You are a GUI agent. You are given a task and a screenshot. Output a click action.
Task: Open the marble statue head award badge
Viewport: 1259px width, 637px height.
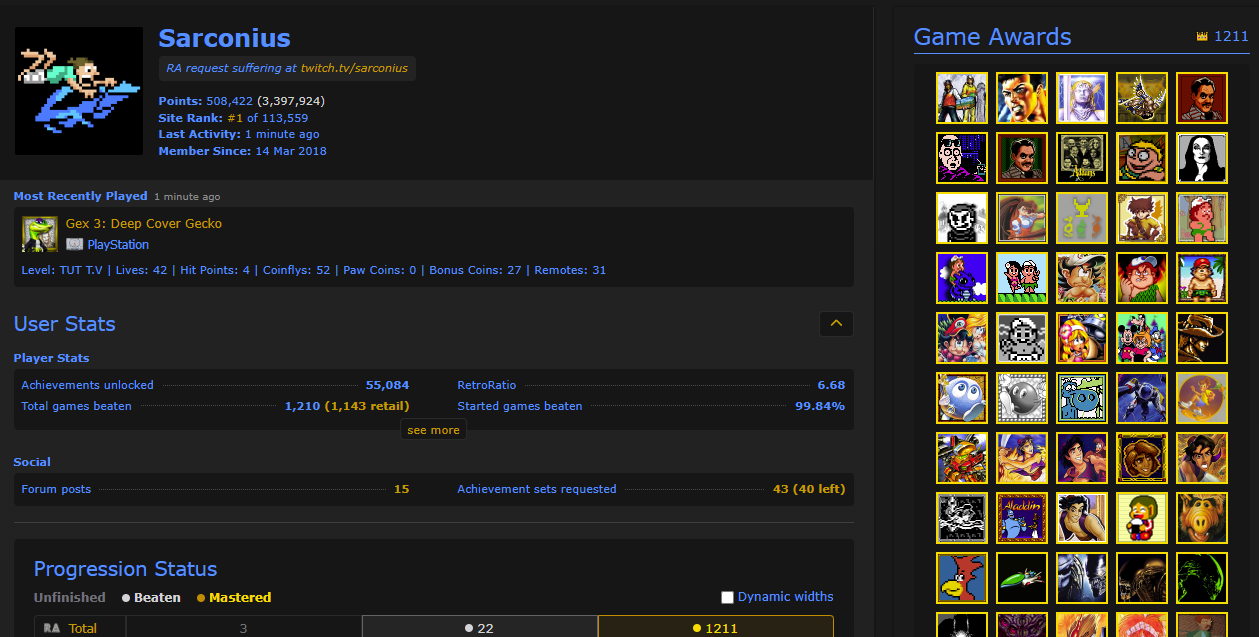click(1082, 98)
